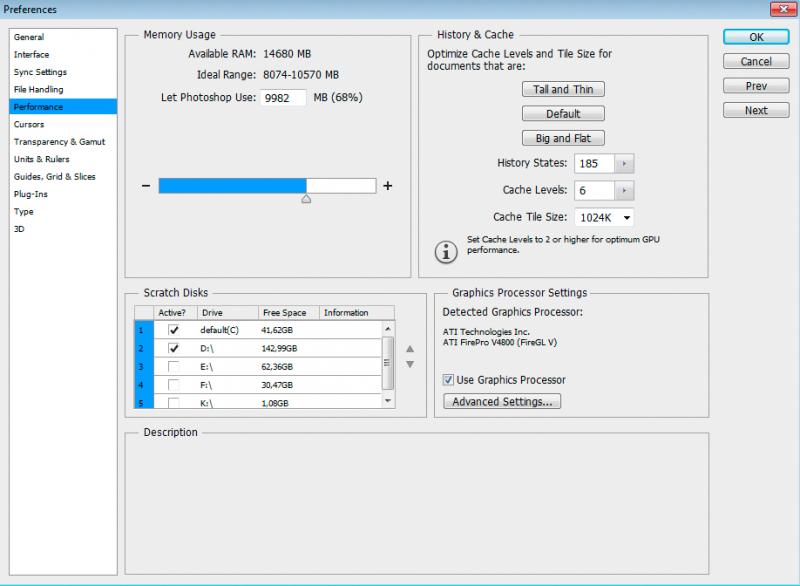Open Units & Rulers preferences
This screenshot has width=800, height=586.
pos(63,159)
